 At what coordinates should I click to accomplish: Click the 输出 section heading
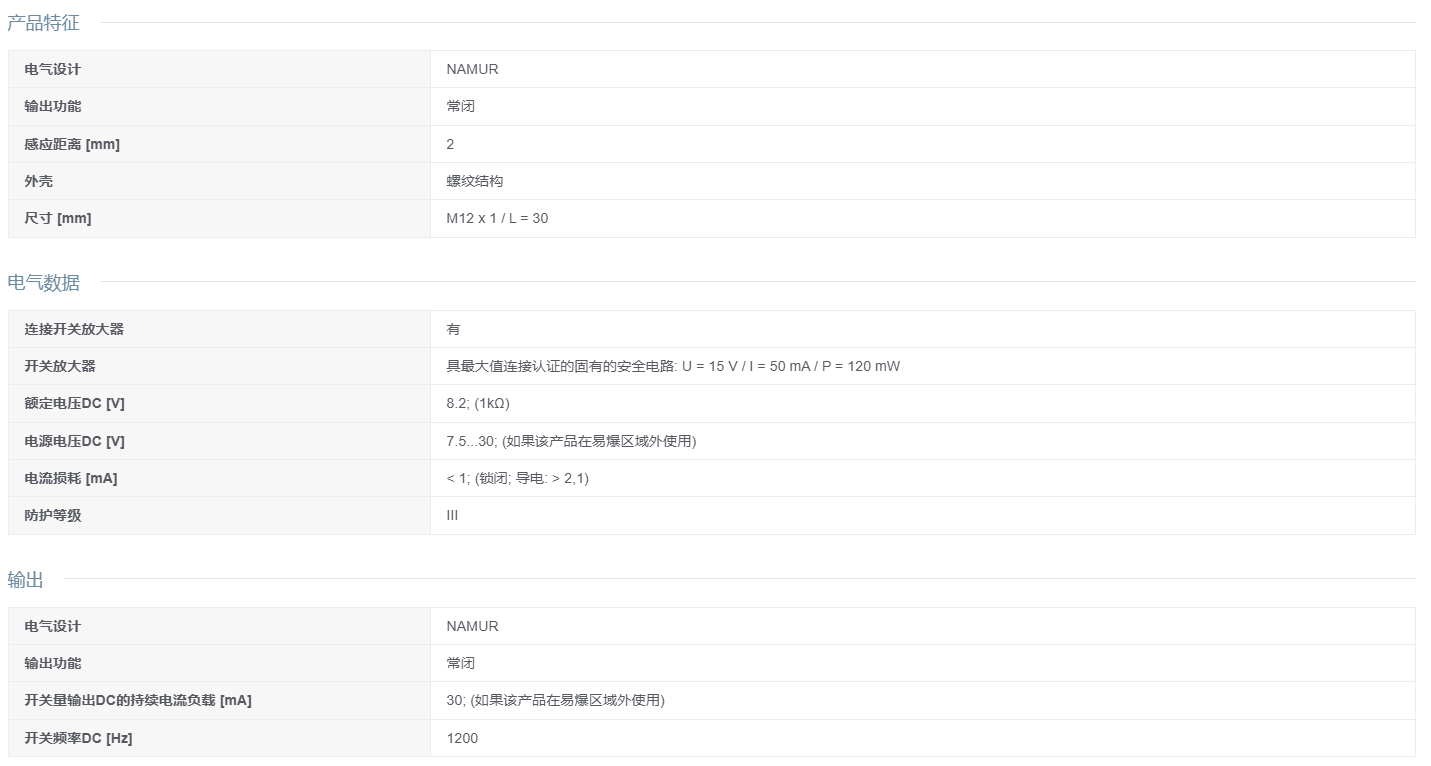pyautogui.click(x=25, y=580)
